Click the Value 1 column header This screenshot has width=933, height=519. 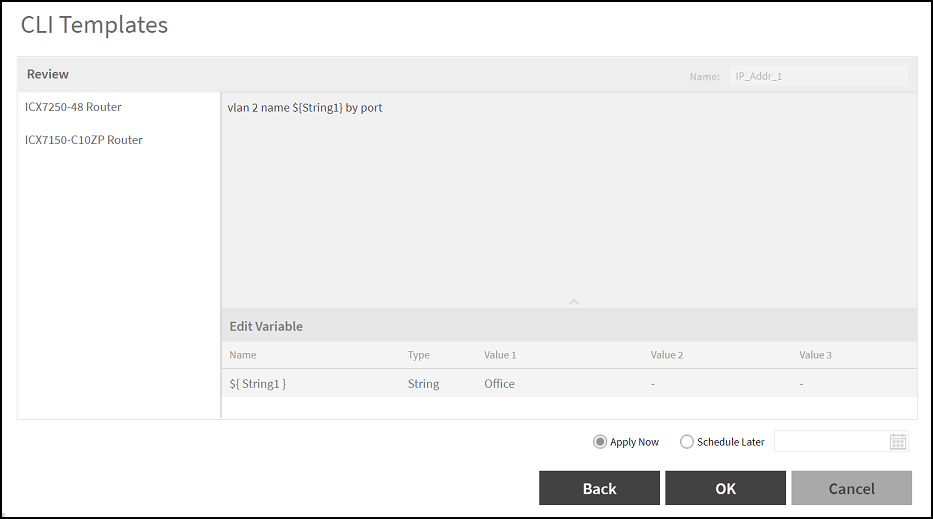500,355
